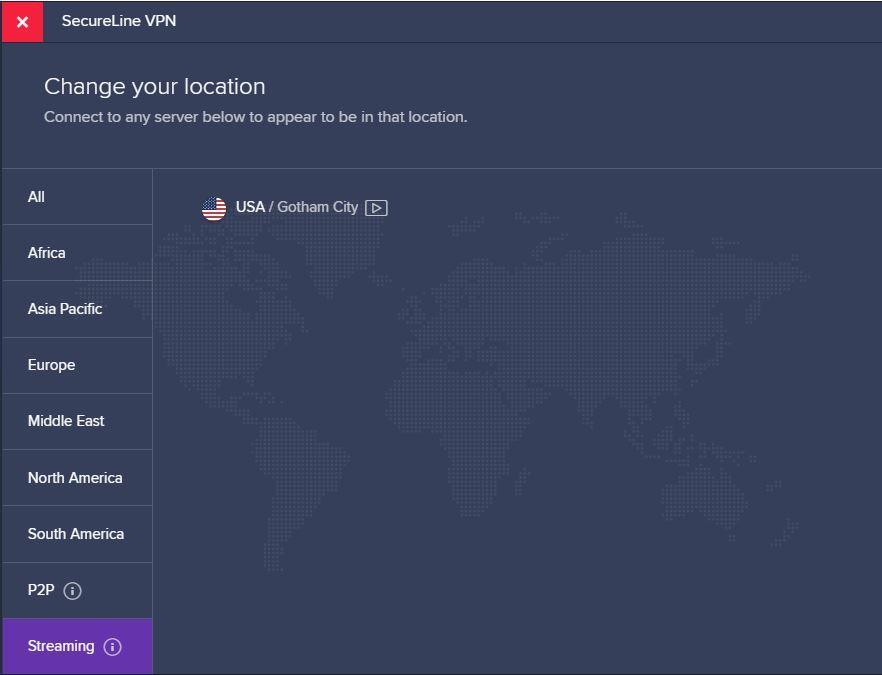Open South America server list
The height and width of the screenshot is (675, 882).
pos(77,534)
